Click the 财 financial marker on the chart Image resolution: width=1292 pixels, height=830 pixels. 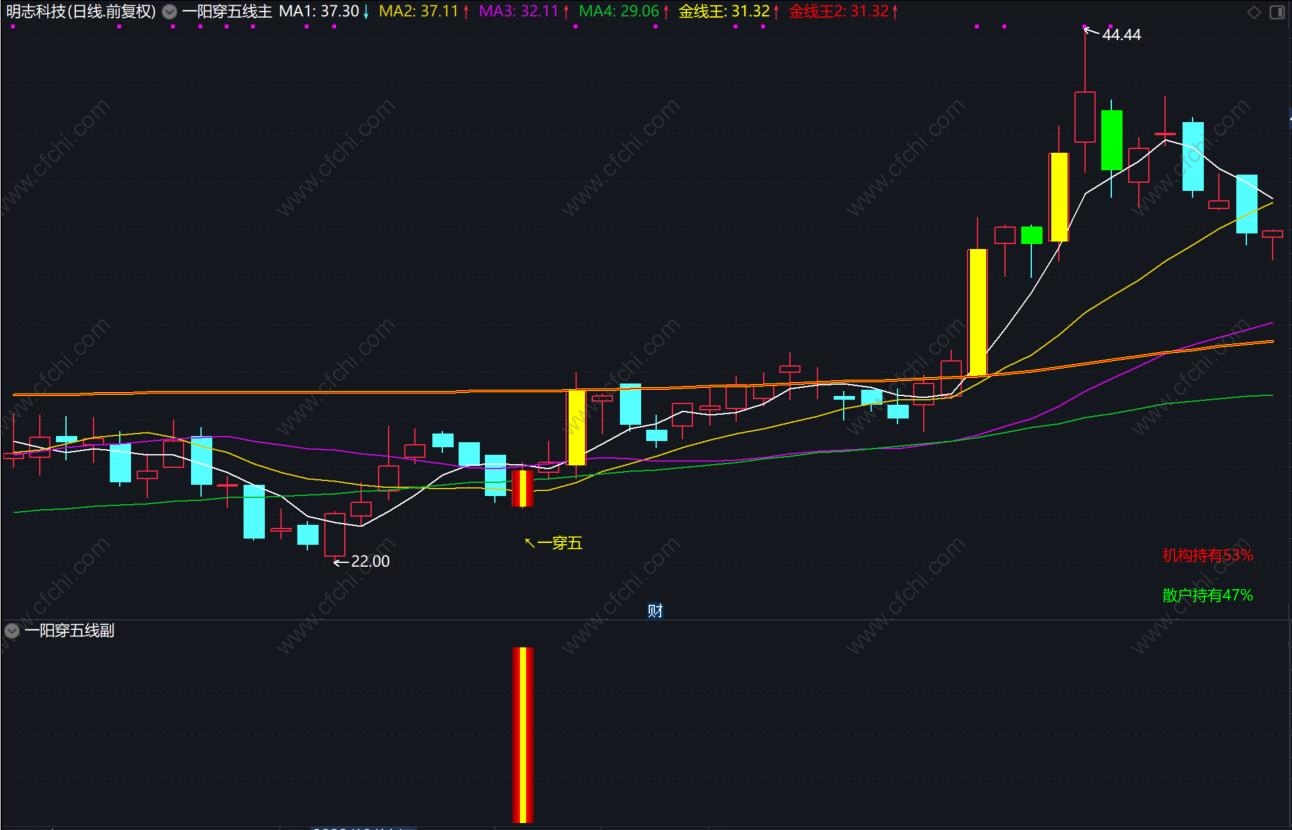655,610
